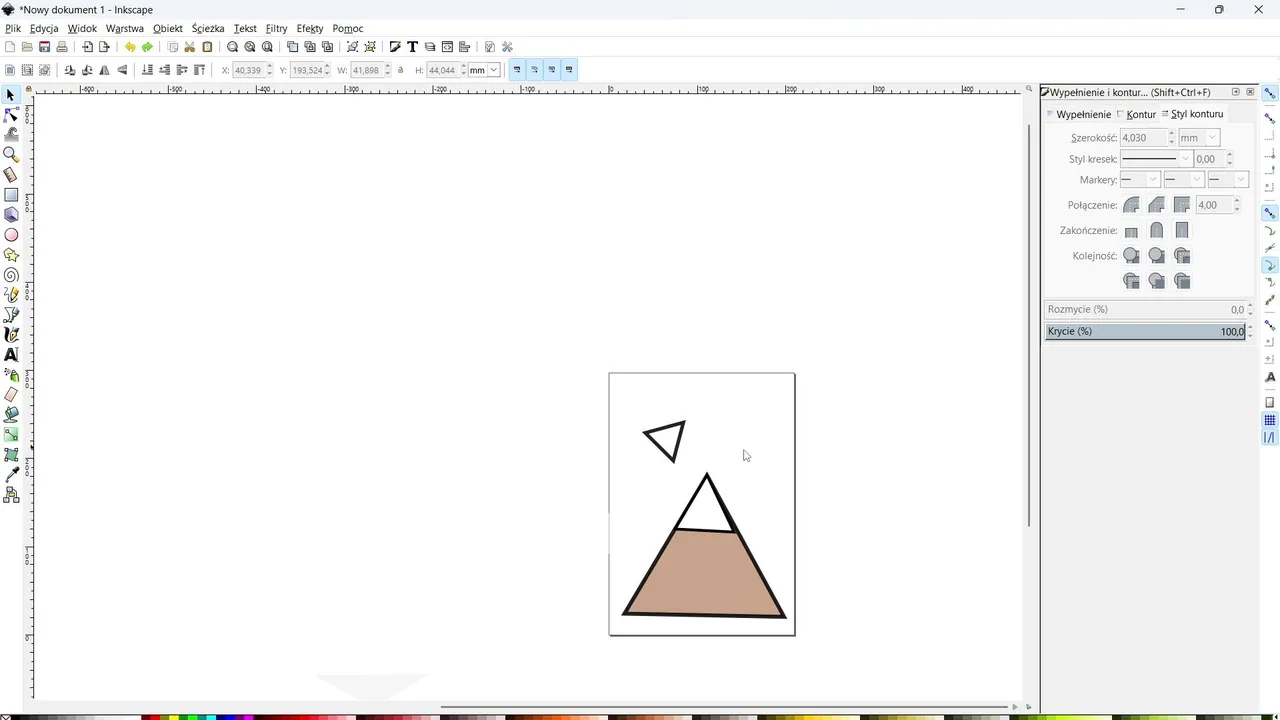1280x720 pixels.
Task: Toggle move patterns with object
Action: (569, 70)
